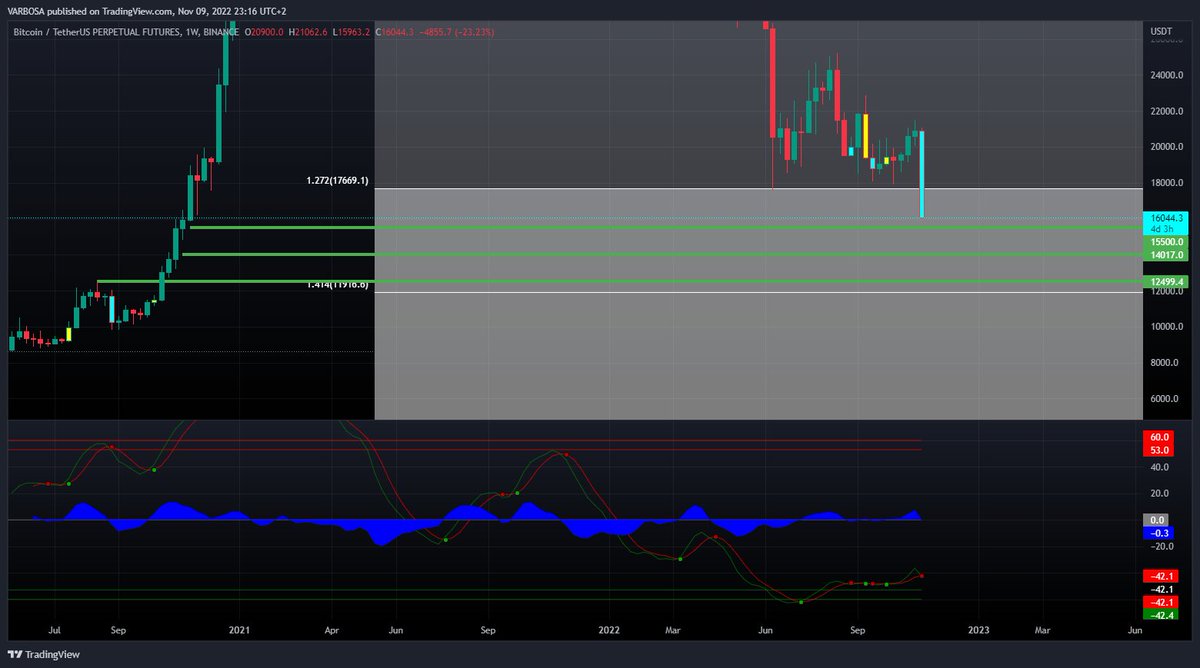Click the green −42.4 indicator value label
Screen dimensions: 1200x668
coord(1161,615)
